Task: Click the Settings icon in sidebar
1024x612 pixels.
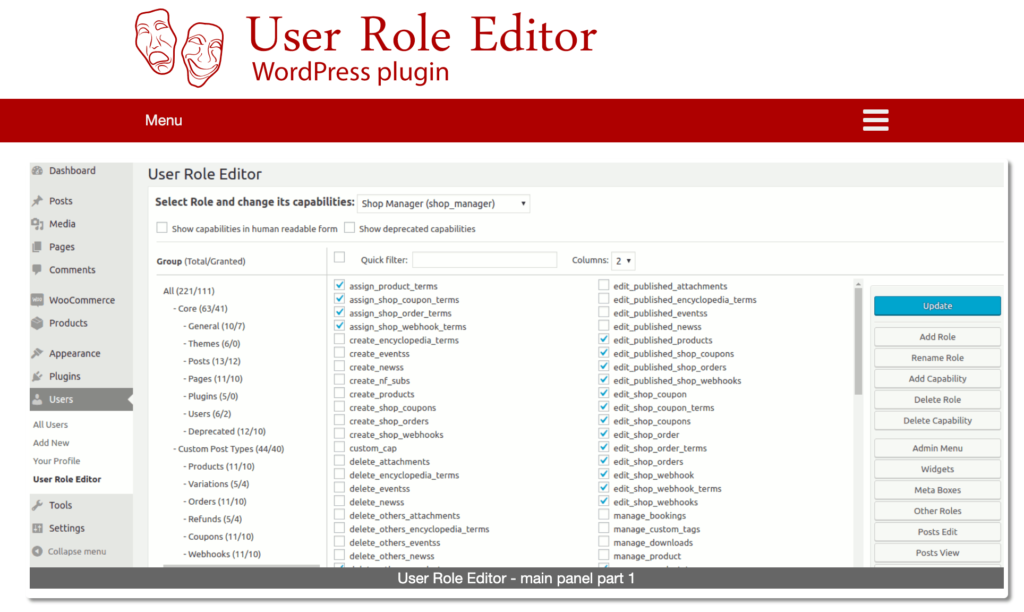Action: point(37,528)
